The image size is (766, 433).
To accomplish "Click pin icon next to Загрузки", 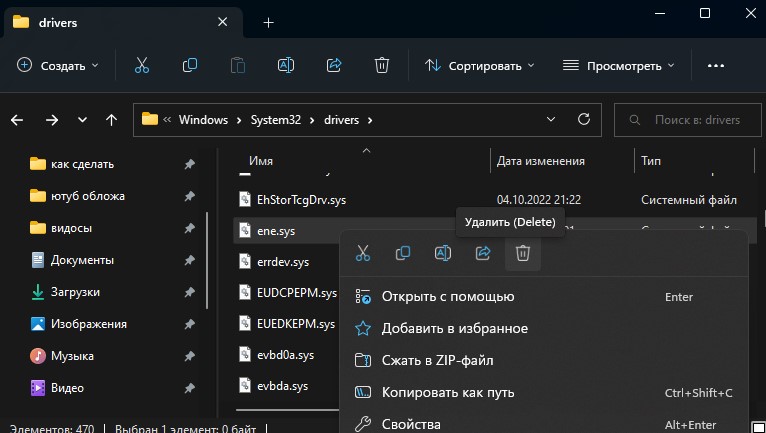I will pyautogui.click(x=190, y=292).
